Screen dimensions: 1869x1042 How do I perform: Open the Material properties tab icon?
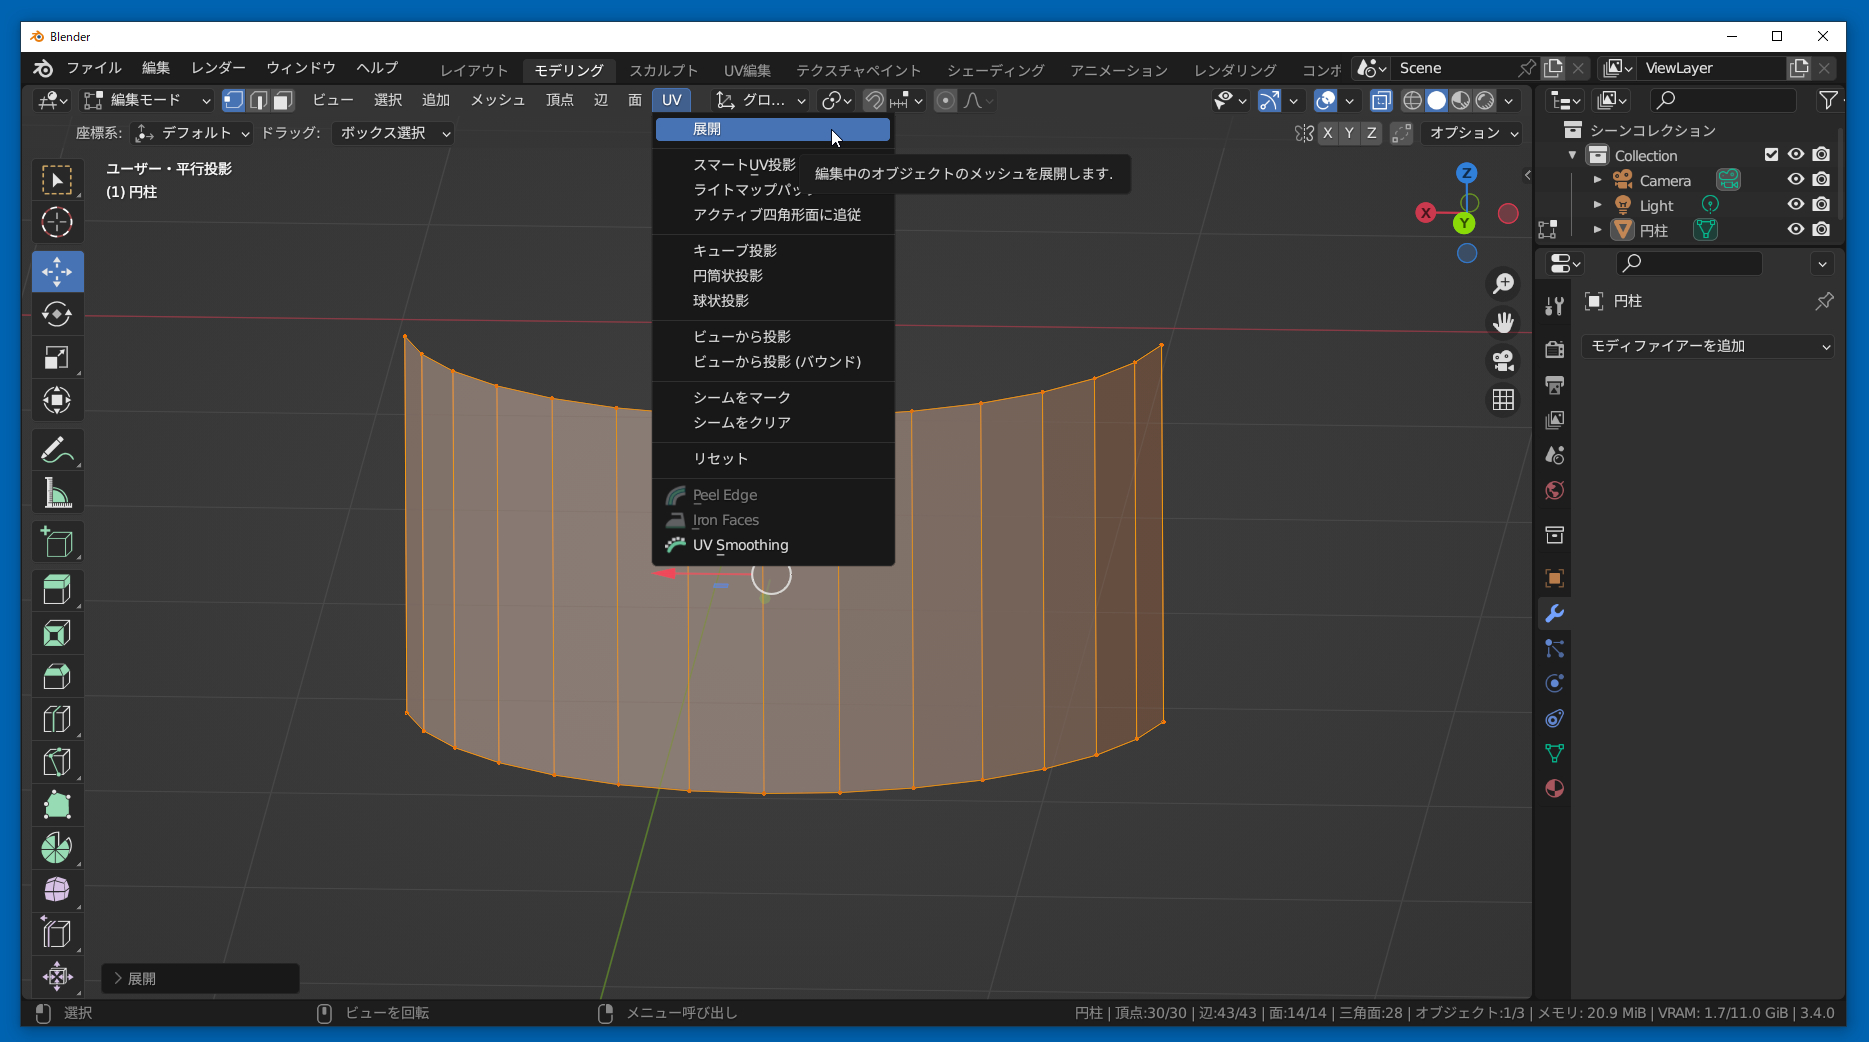point(1554,789)
